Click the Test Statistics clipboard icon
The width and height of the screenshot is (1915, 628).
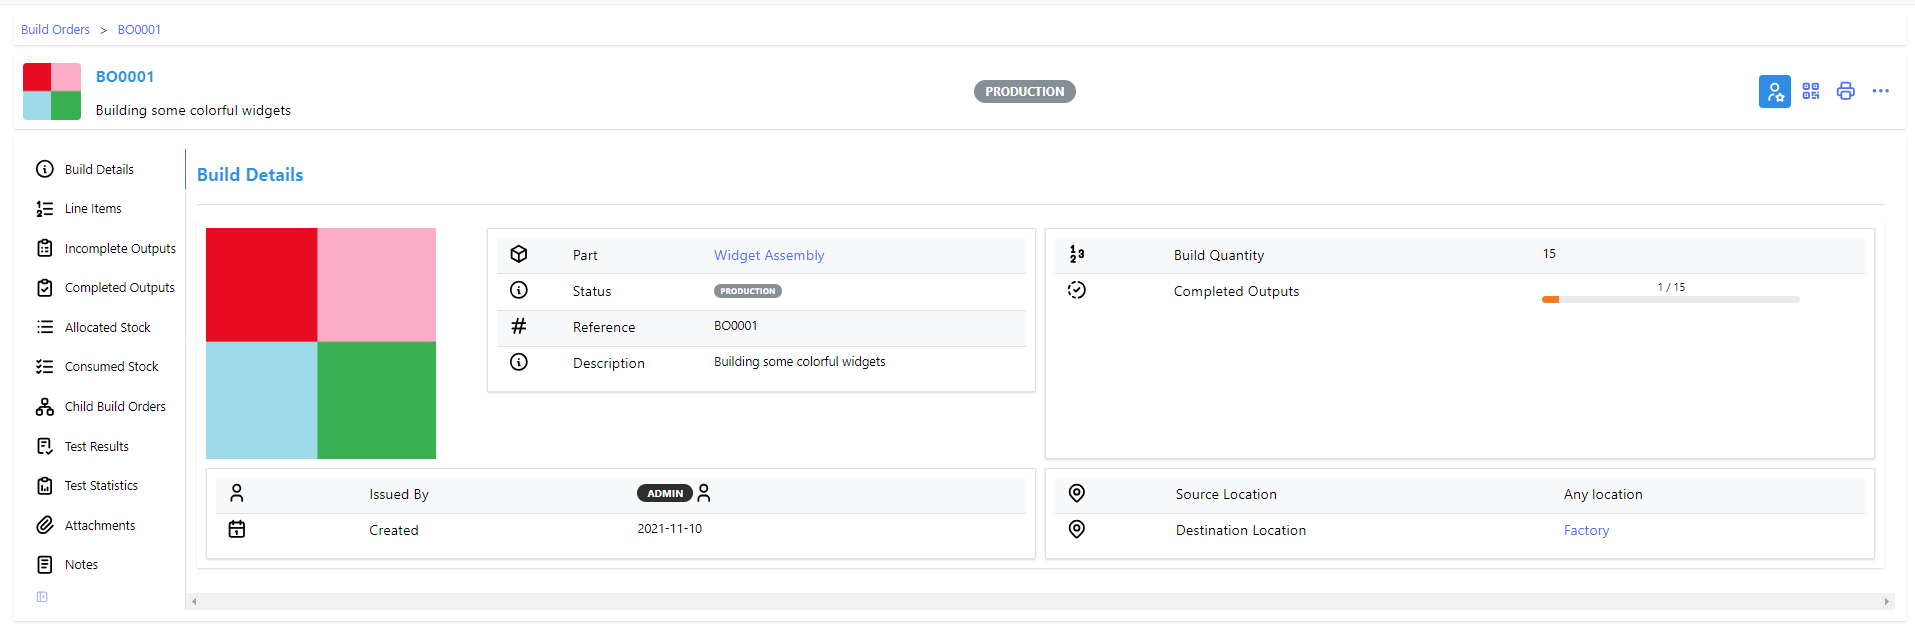(x=45, y=486)
